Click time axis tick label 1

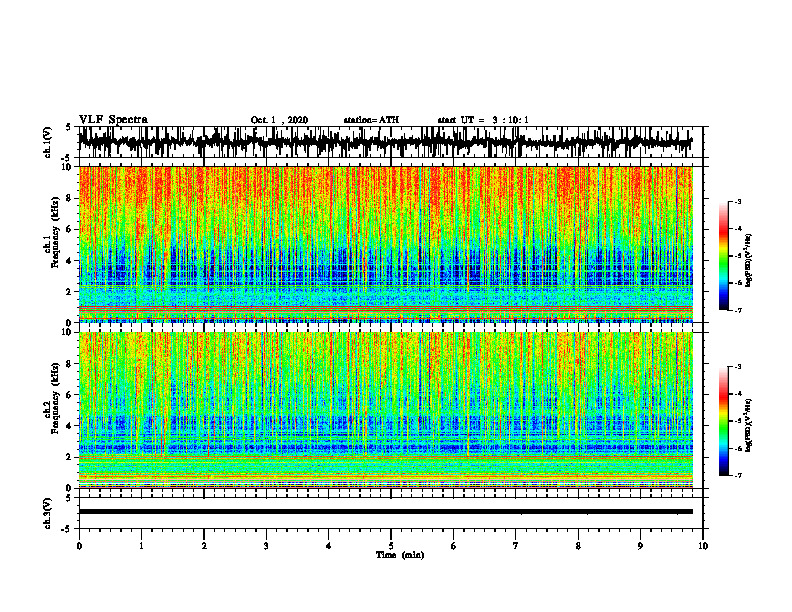141,546
